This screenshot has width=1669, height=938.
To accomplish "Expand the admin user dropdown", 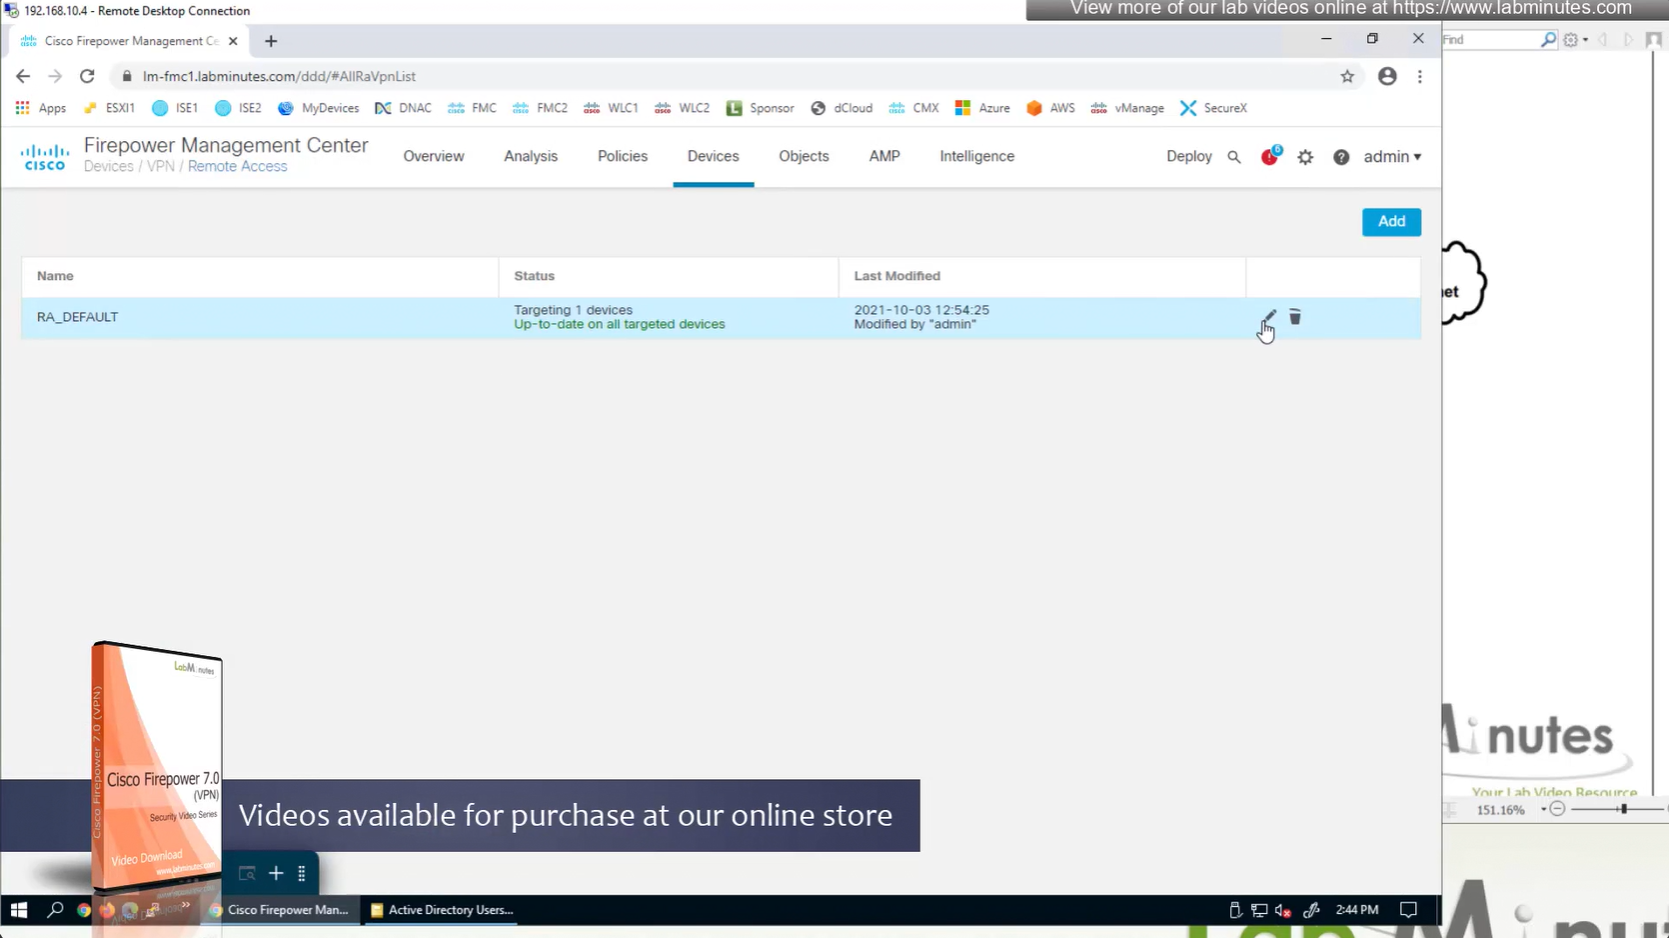I will (x=1392, y=157).
